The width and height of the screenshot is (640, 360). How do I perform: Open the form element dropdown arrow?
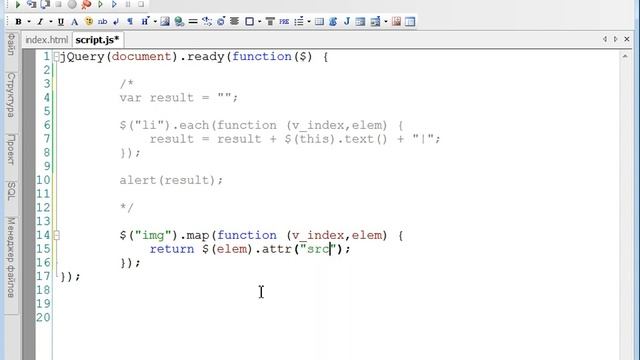tap(386, 22)
